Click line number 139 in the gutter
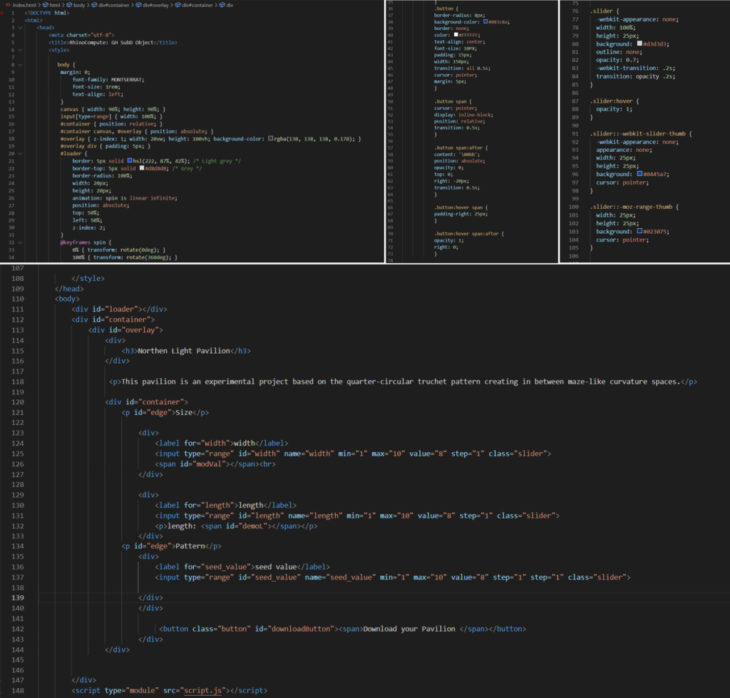730x698 pixels. pos(18,596)
